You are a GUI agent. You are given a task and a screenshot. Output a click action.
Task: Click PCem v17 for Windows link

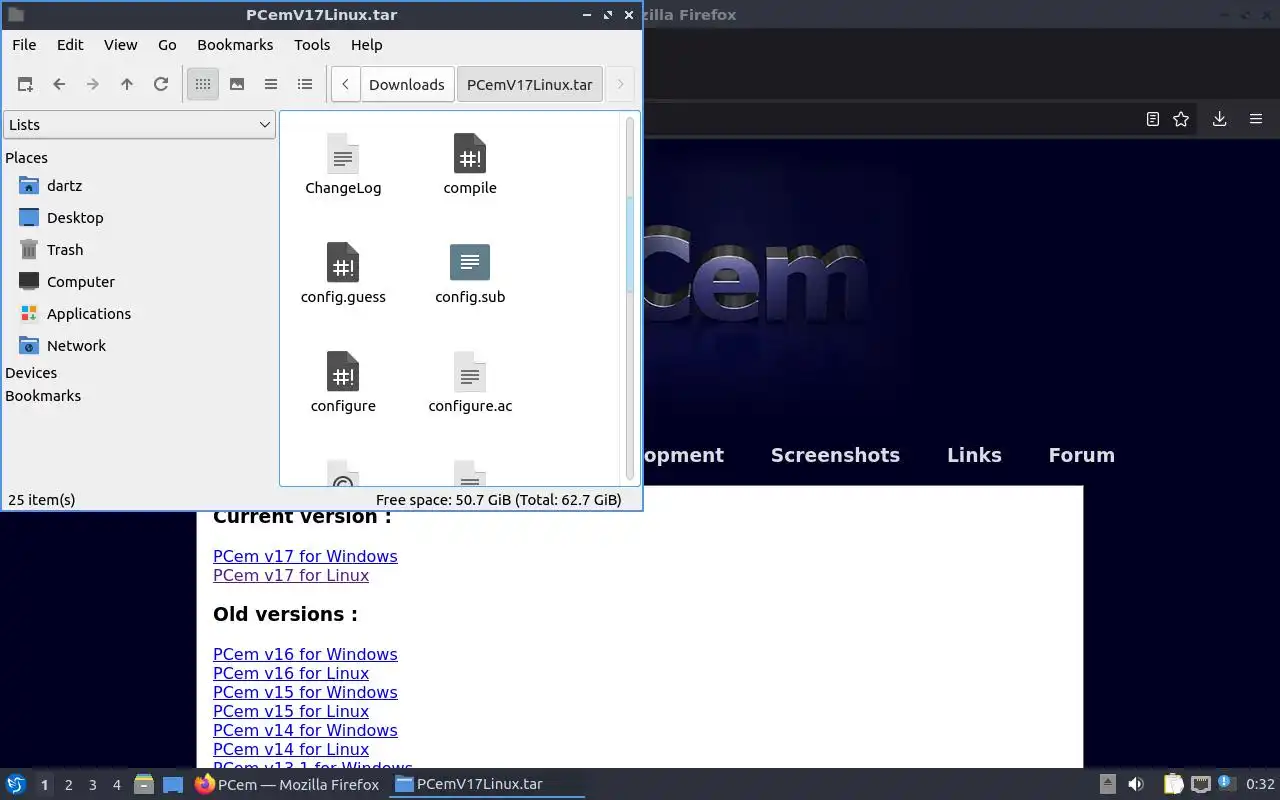(305, 556)
